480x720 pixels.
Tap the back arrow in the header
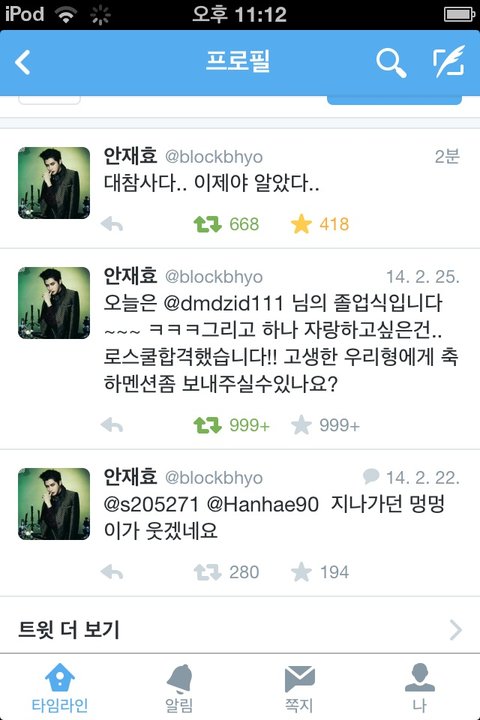click(x=23, y=62)
